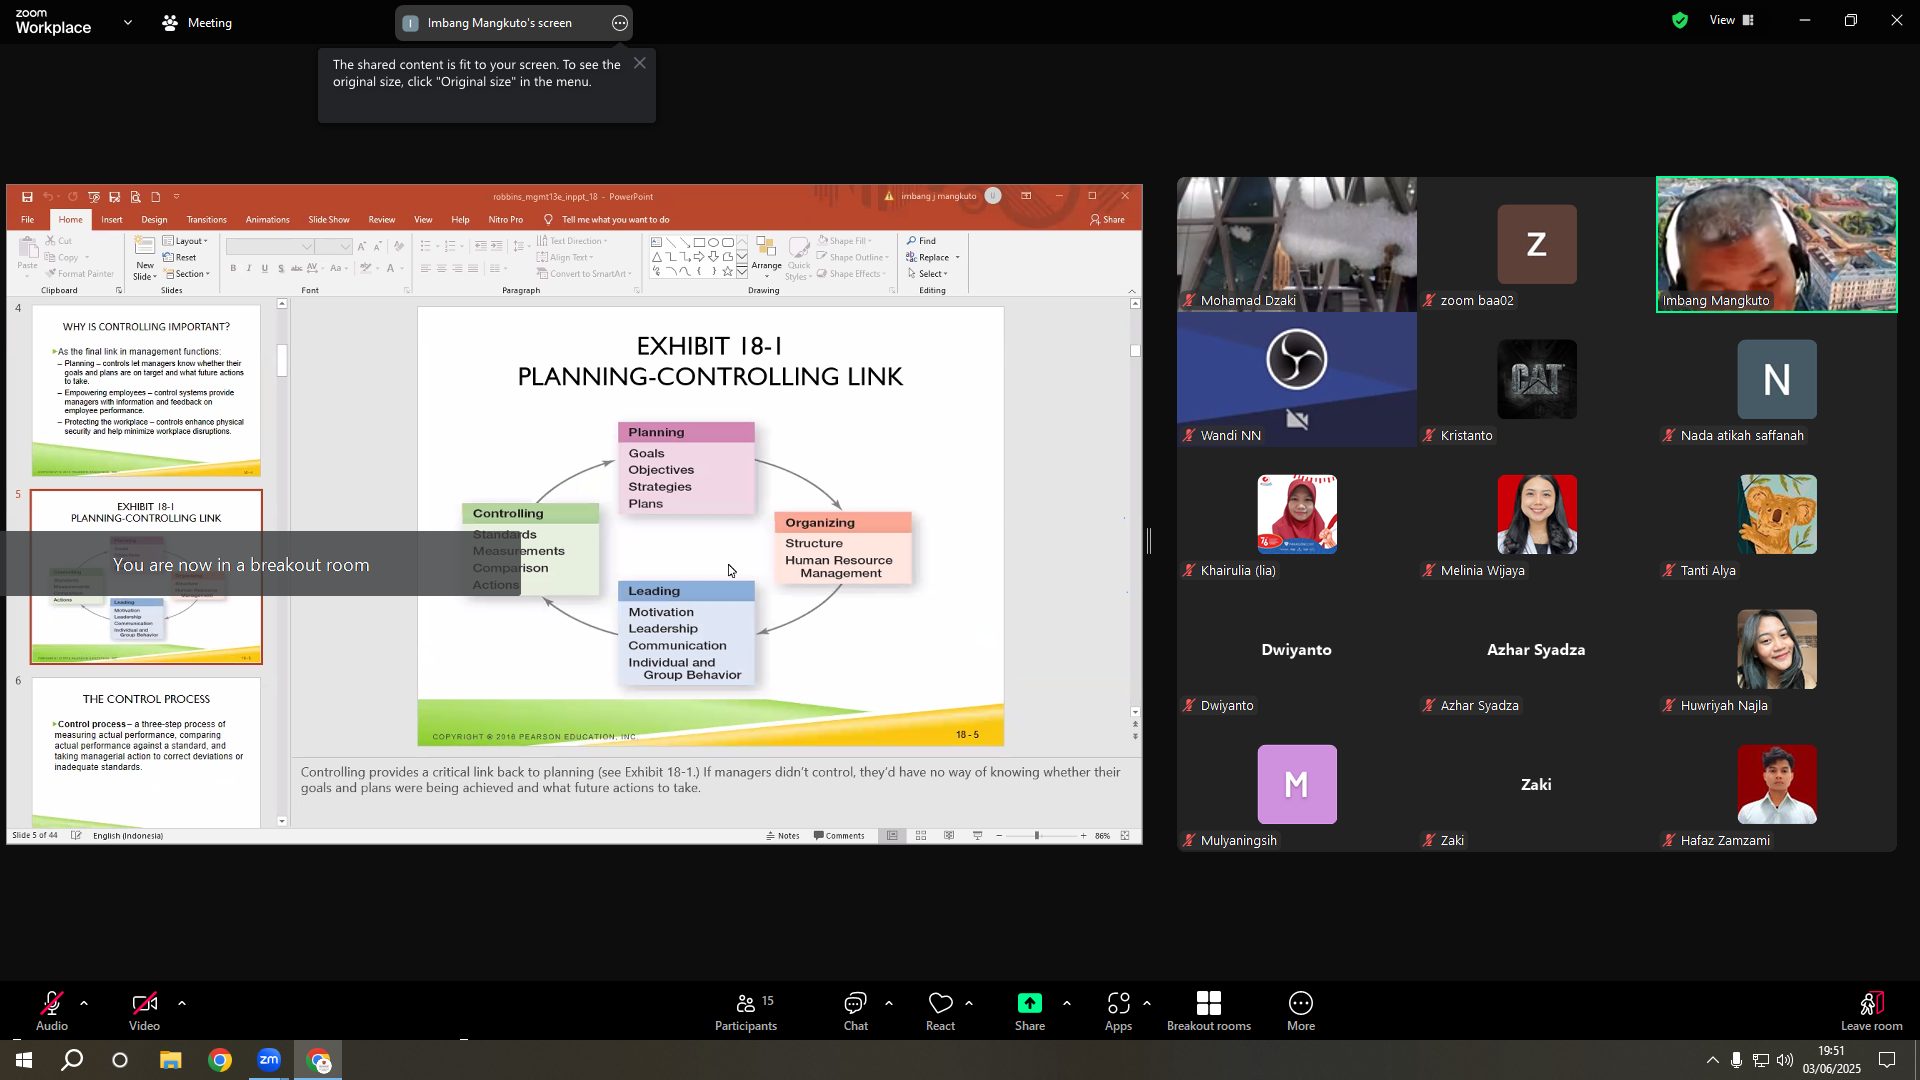Dismiss the shared content size tooltip
The width and height of the screenshot is (1920, 1080).
coord(640,63)
